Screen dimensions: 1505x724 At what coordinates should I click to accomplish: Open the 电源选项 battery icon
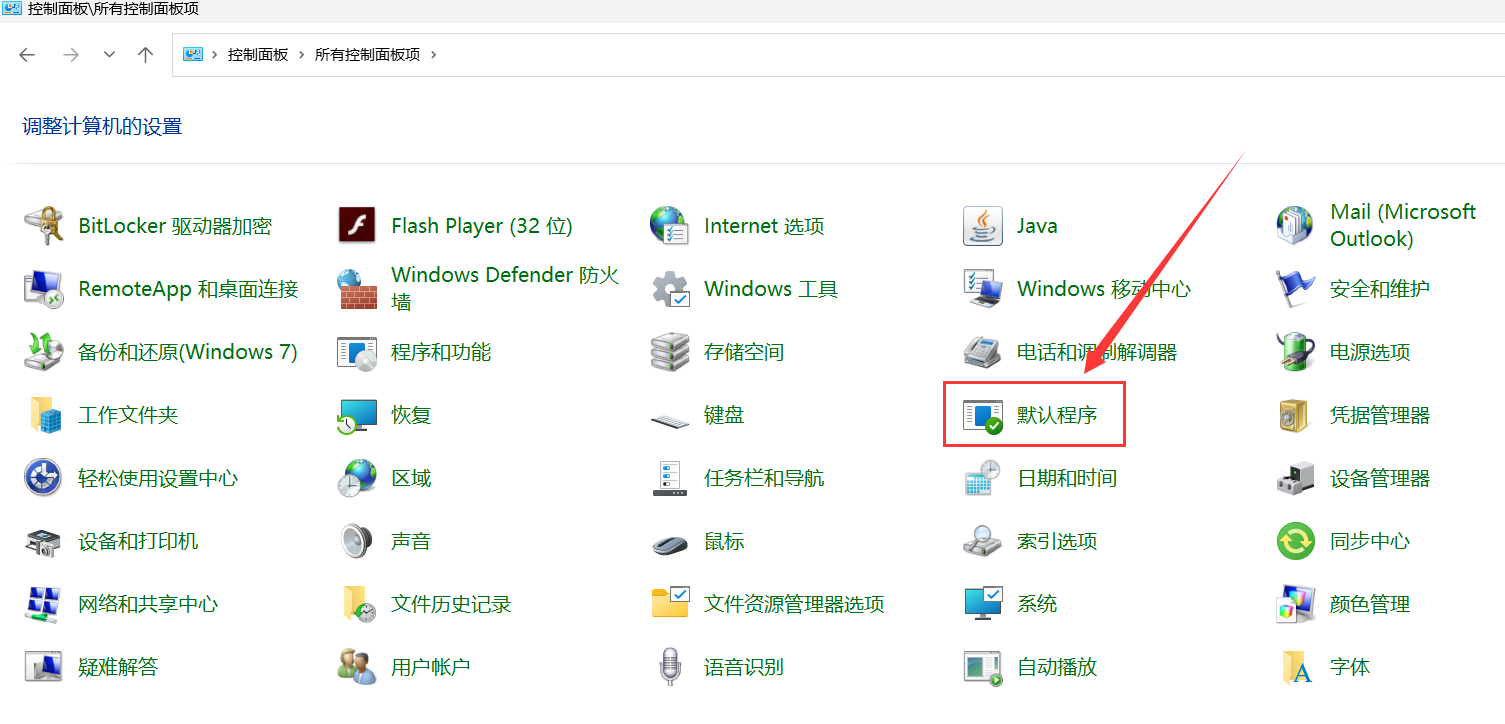click(1295, 352)
